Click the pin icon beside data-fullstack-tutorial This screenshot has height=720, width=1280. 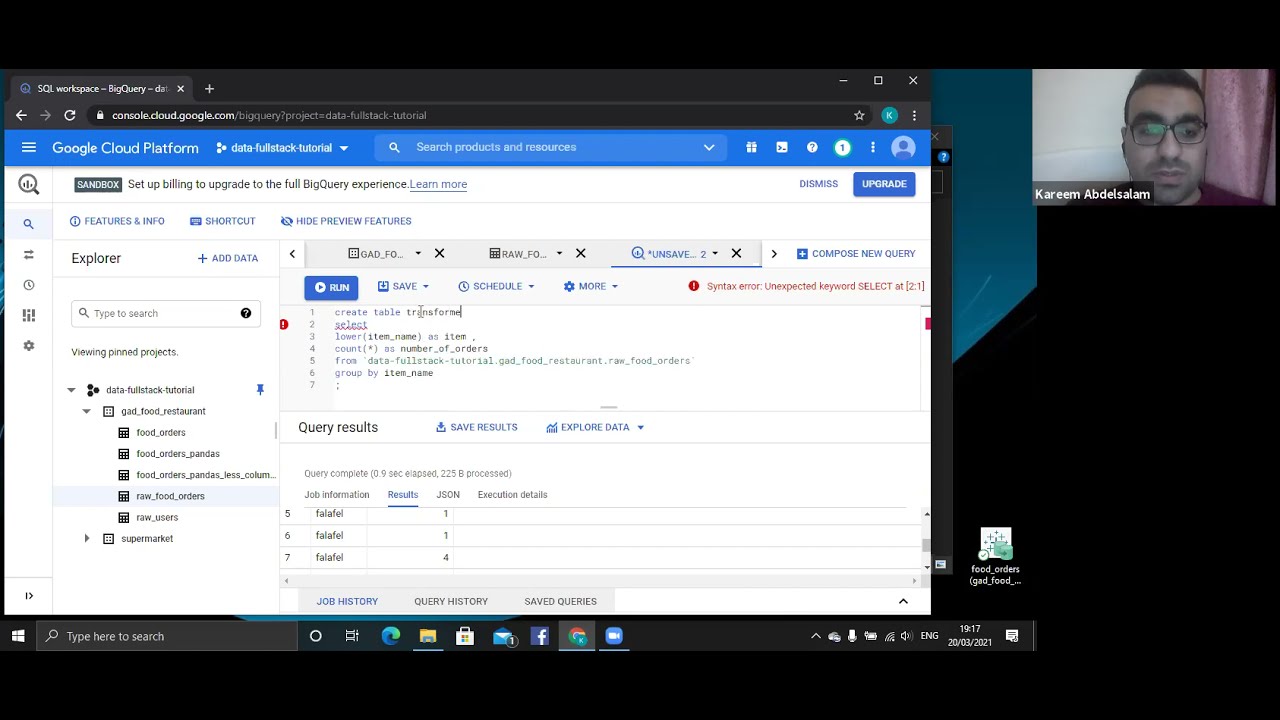tap(260, 390)
